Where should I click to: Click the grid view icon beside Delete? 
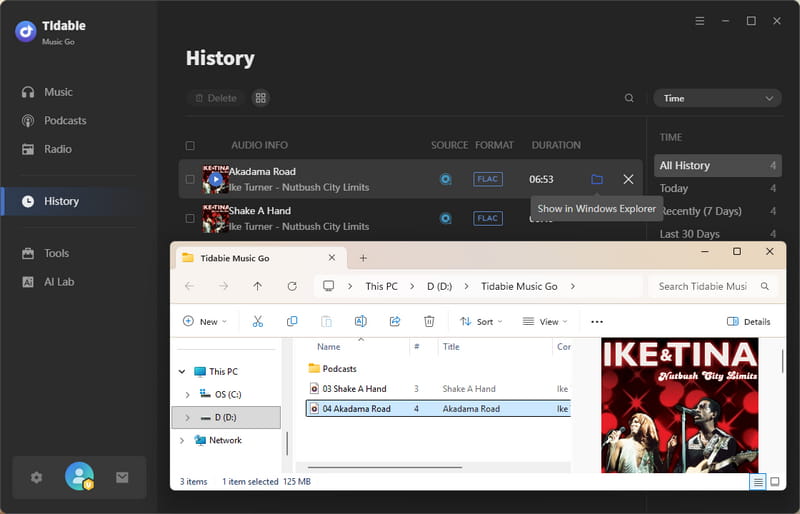pos(261,98)
